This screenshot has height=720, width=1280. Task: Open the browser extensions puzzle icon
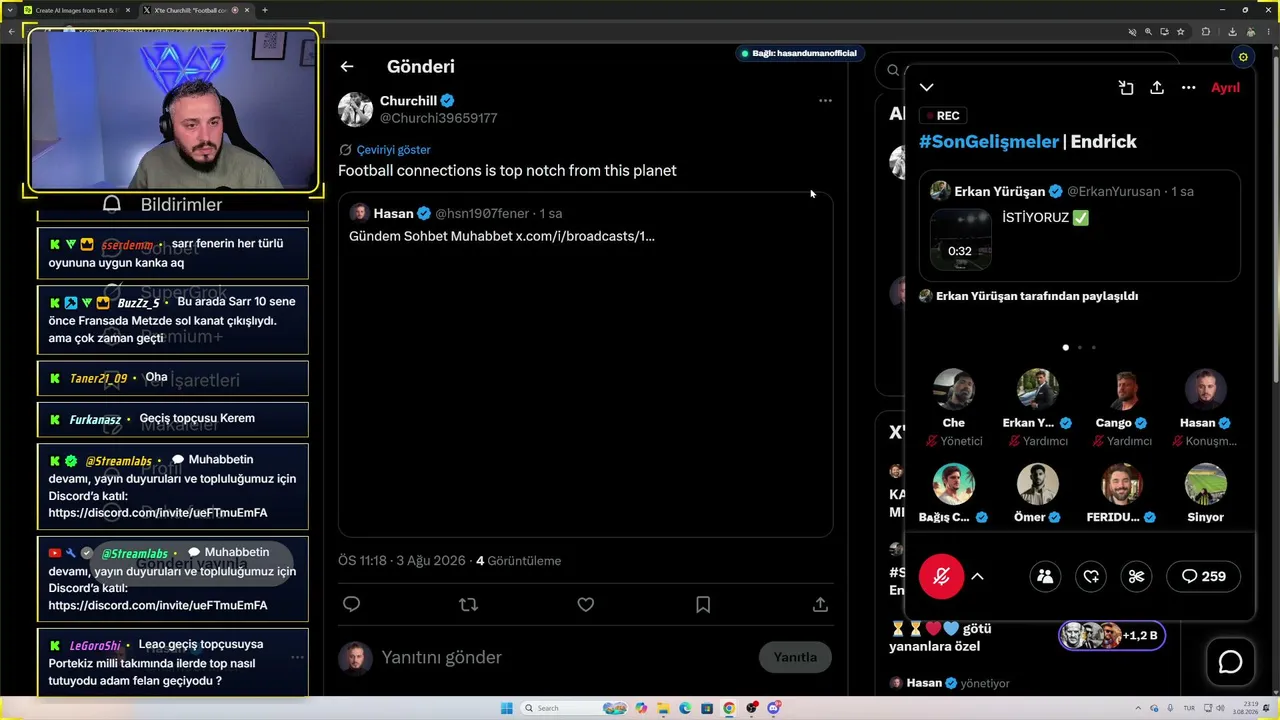coord(1206,32)
